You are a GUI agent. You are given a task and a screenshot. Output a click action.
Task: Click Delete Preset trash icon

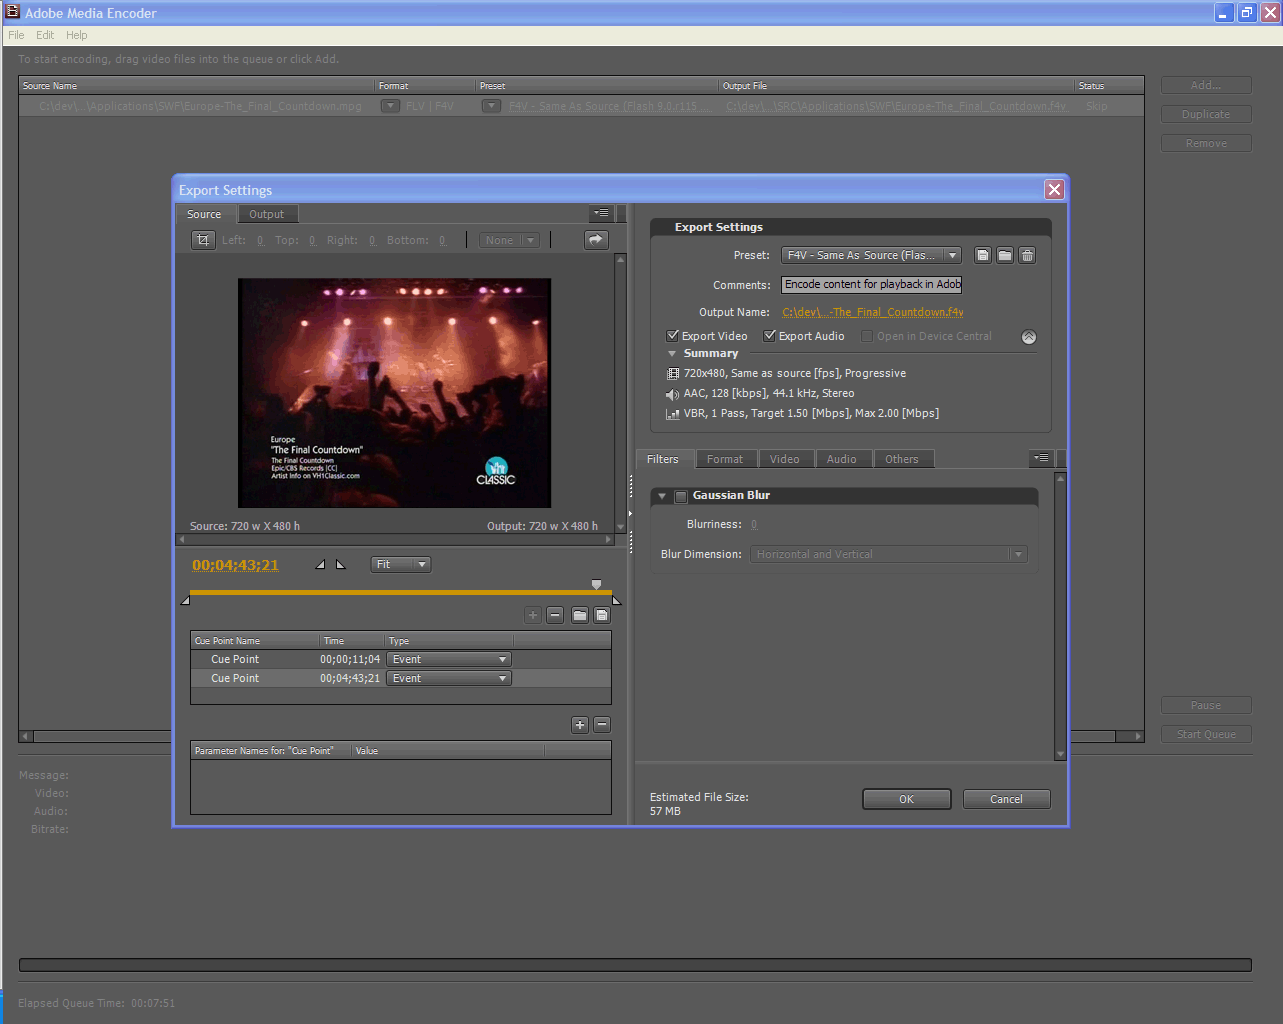tap(1027, 255)
